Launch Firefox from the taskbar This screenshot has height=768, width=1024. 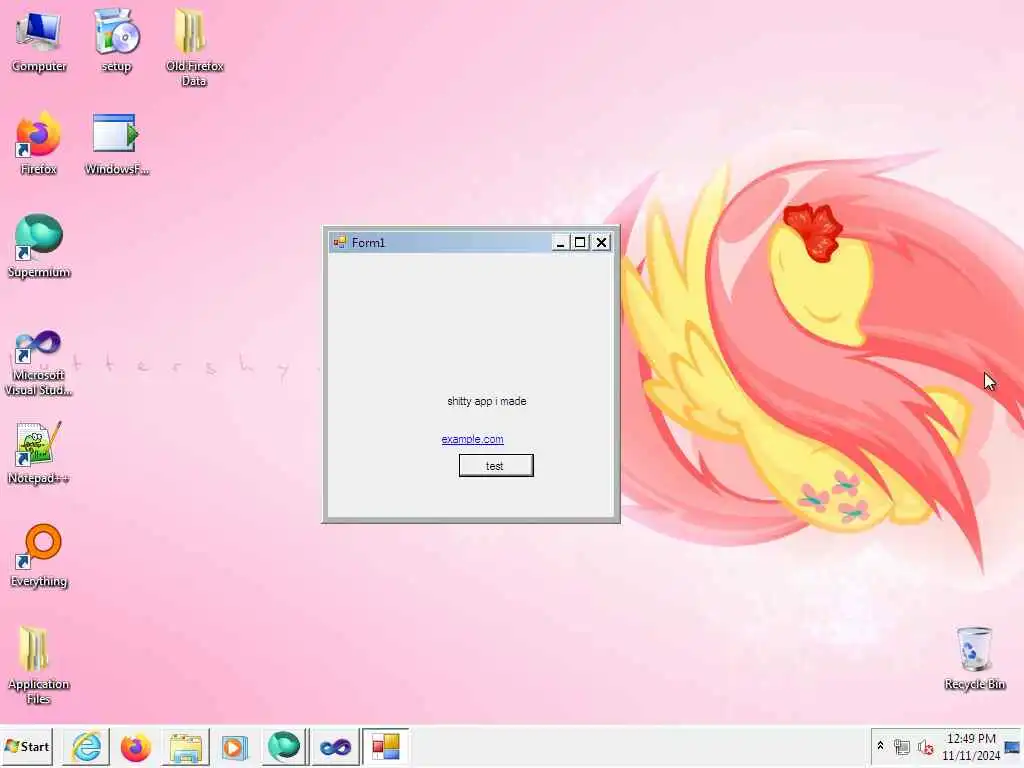[x=135, y=746]
